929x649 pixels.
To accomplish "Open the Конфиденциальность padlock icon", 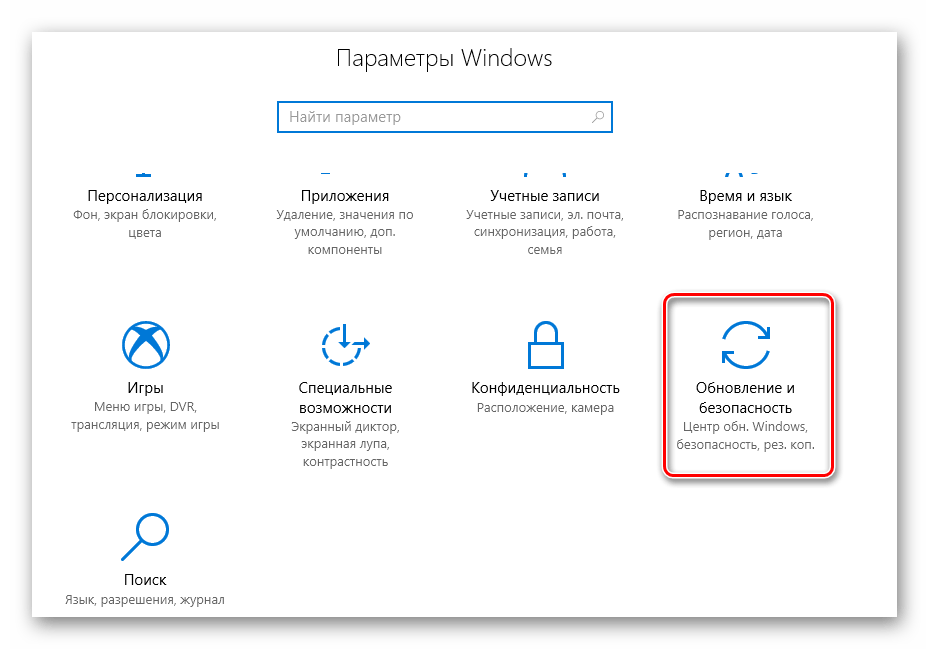I will click(x=545, y=345).
